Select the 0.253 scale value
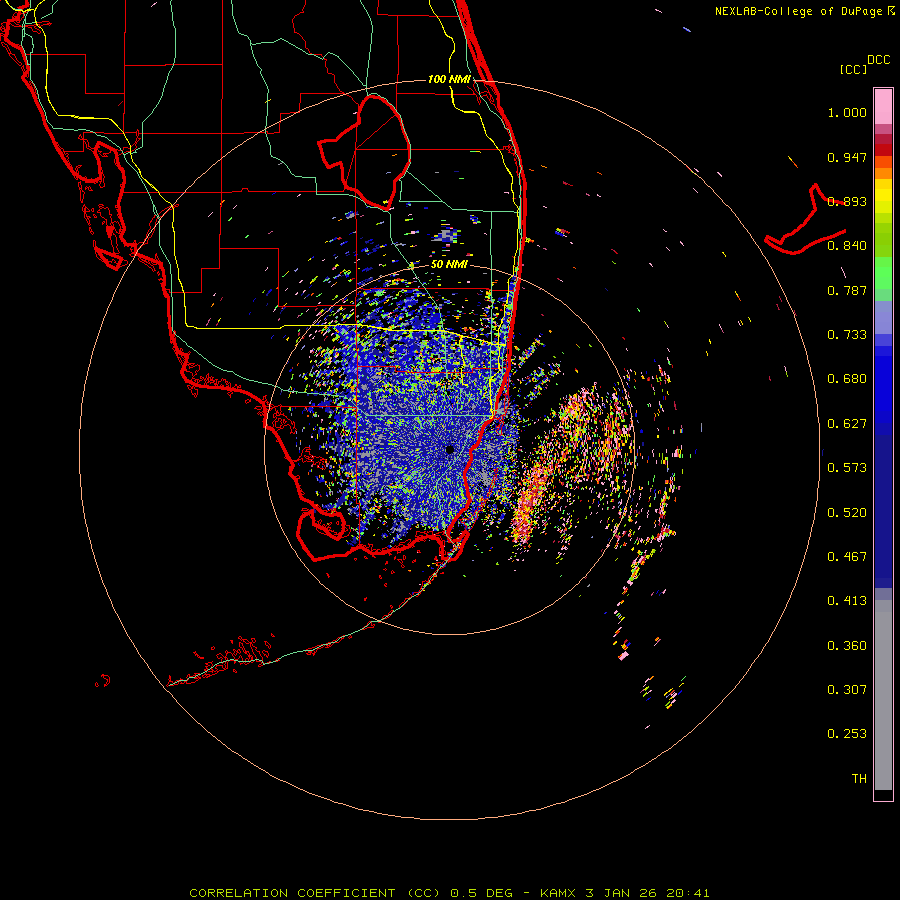Viewport: 900px width, 900px height. point(847,734)
